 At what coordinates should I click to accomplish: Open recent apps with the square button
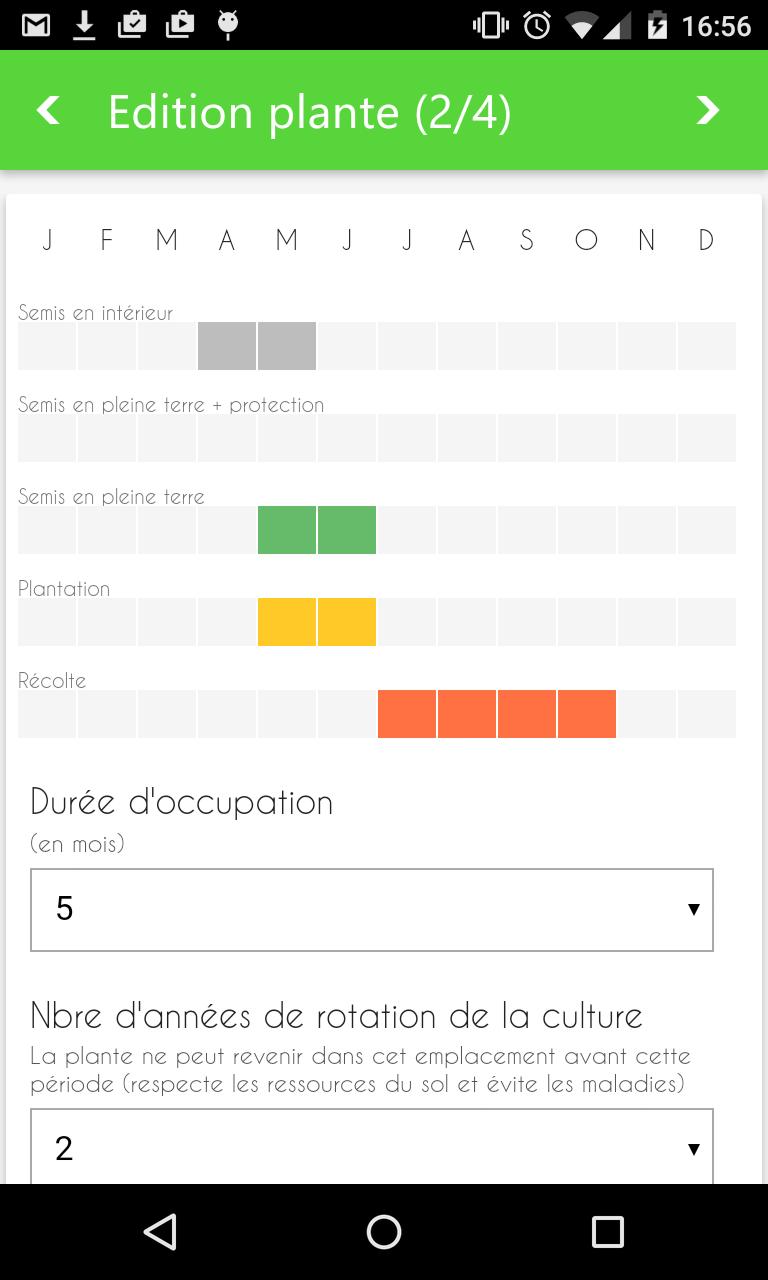(x=607, y=1232)
